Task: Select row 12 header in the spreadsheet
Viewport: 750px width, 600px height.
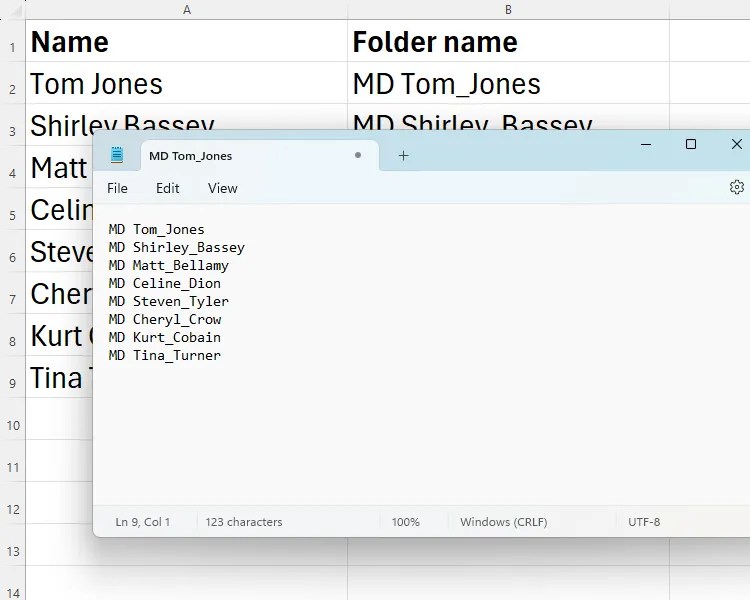Action: [x=12, y=503]
